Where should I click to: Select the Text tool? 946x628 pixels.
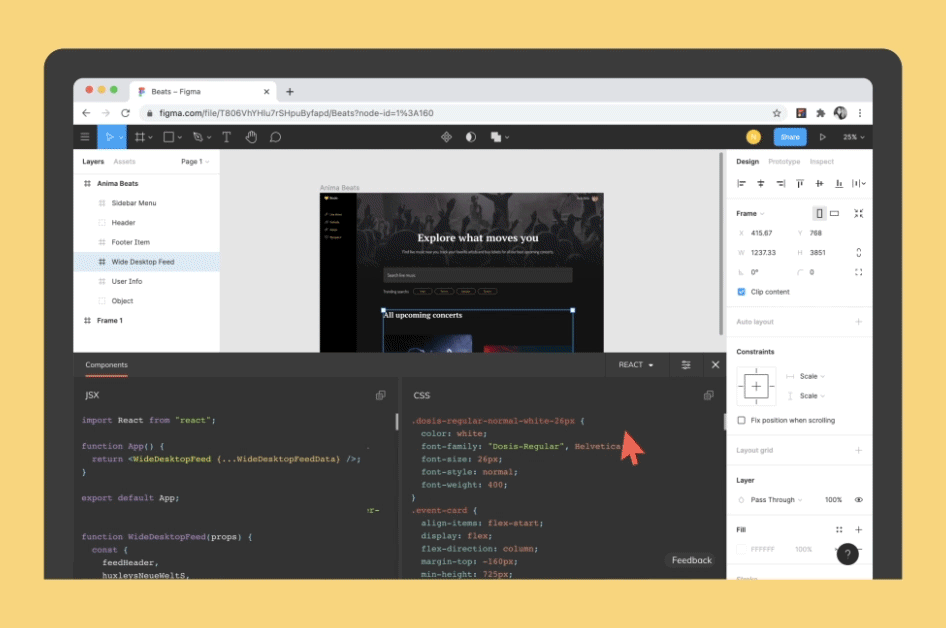pyautogui.click(x=226, y=136)
